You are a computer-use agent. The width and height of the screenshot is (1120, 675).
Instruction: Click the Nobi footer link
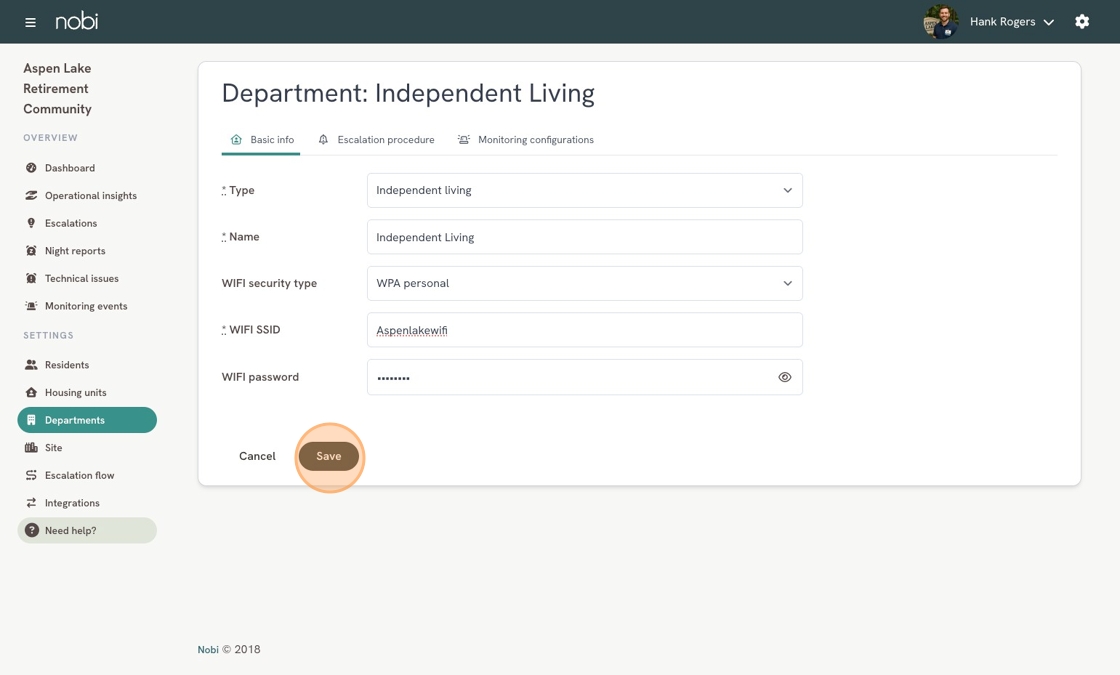point(208,650)
